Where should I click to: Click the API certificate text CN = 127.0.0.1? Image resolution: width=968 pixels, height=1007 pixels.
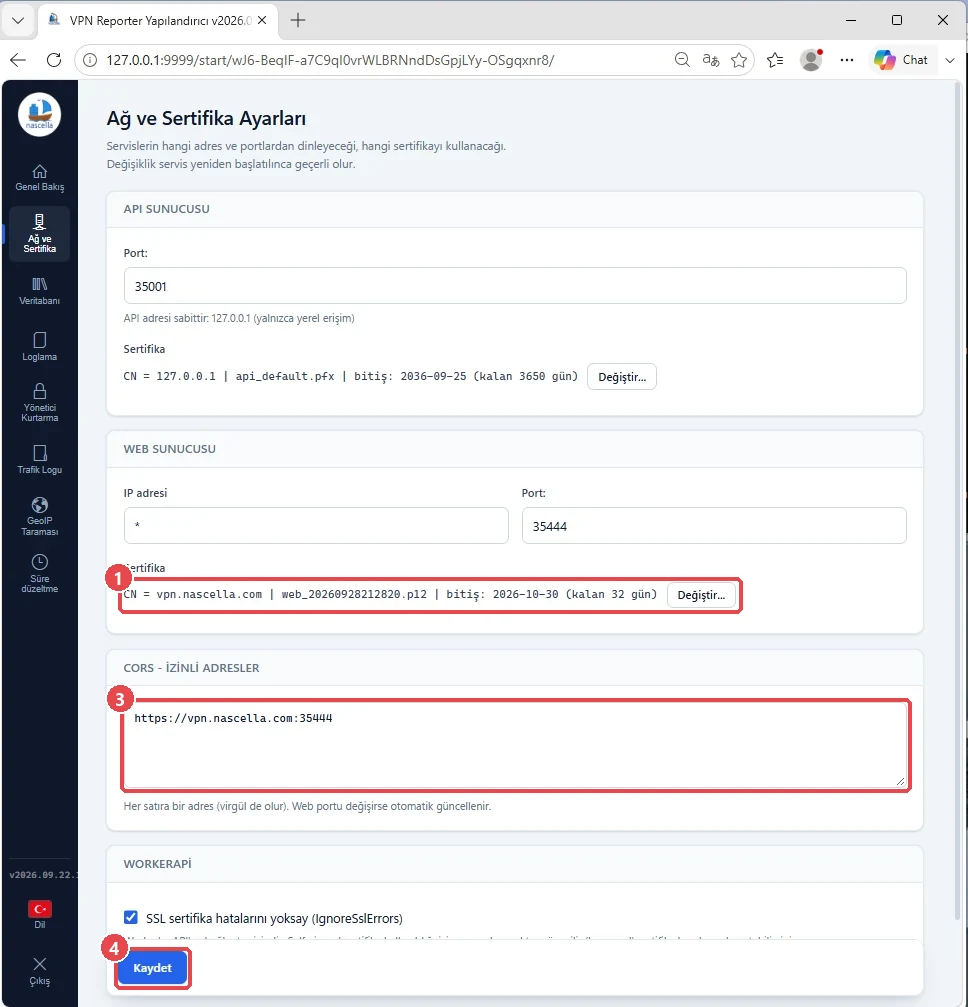[x=170, y=376]
